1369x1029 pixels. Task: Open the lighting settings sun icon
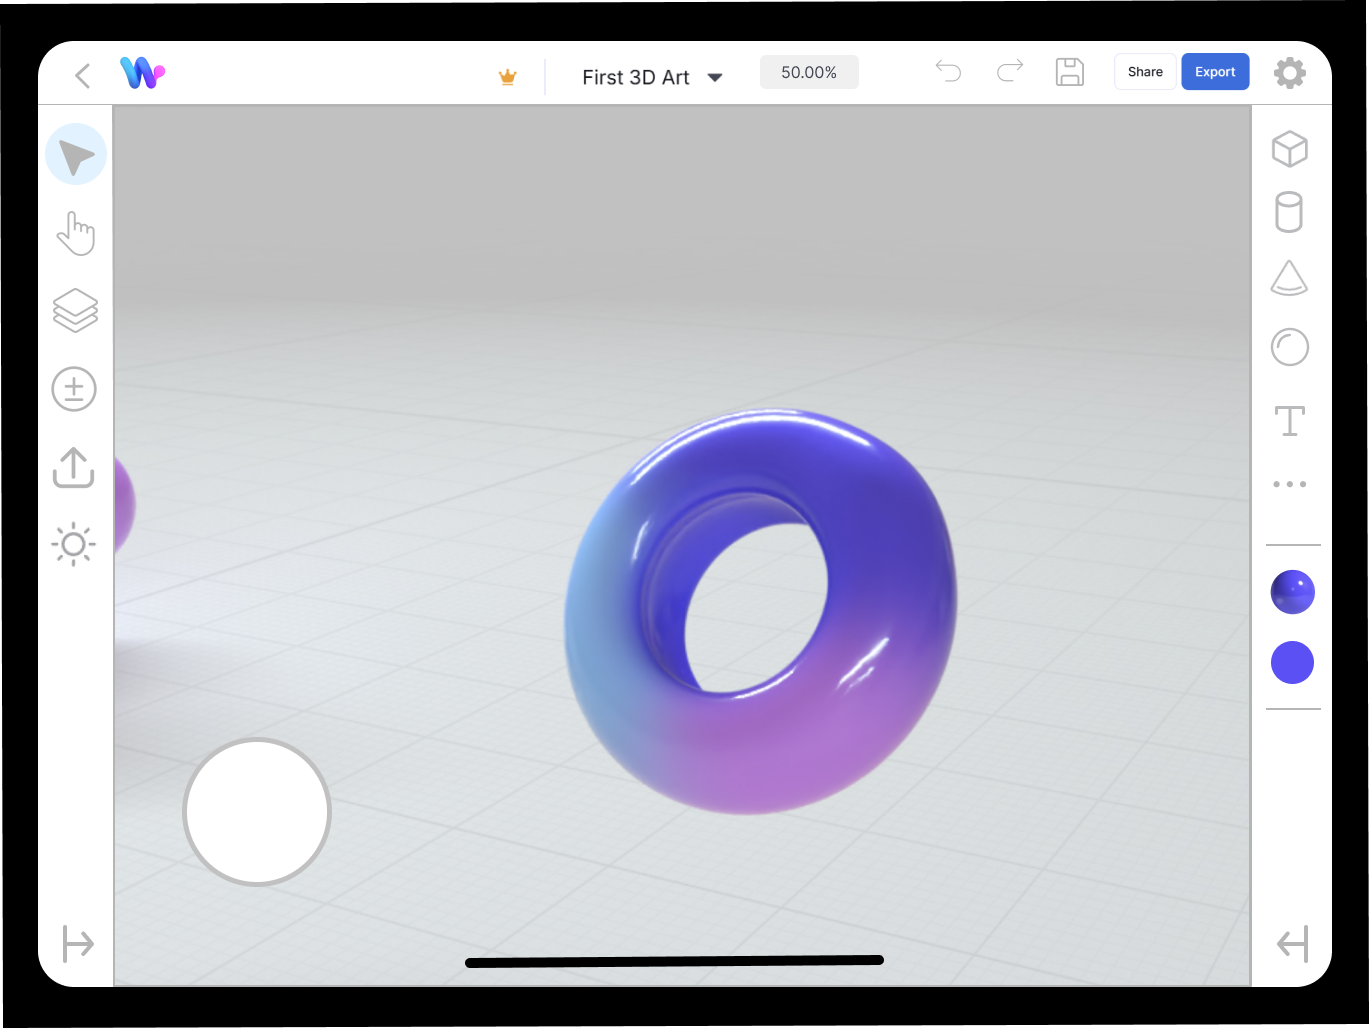click(73, 545)
